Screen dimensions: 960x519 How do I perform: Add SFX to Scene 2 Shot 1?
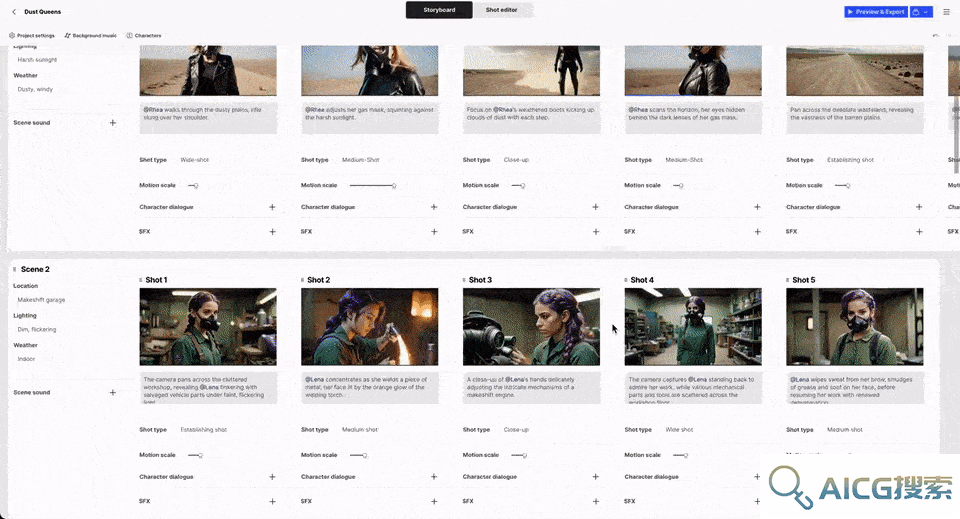[272, 501]
